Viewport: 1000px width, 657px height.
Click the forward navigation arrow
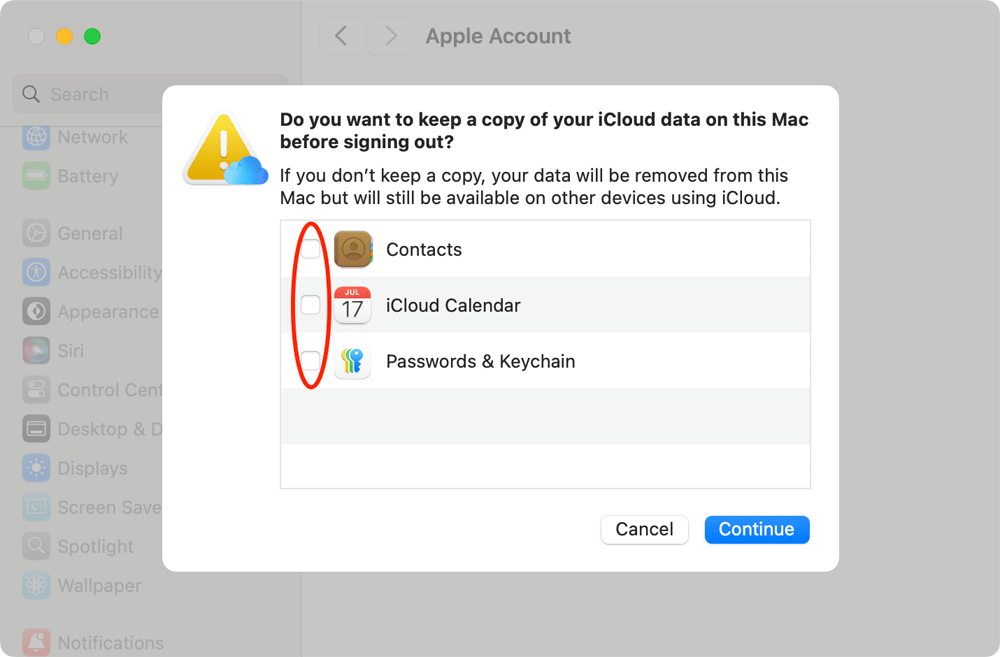click(390, 36)
